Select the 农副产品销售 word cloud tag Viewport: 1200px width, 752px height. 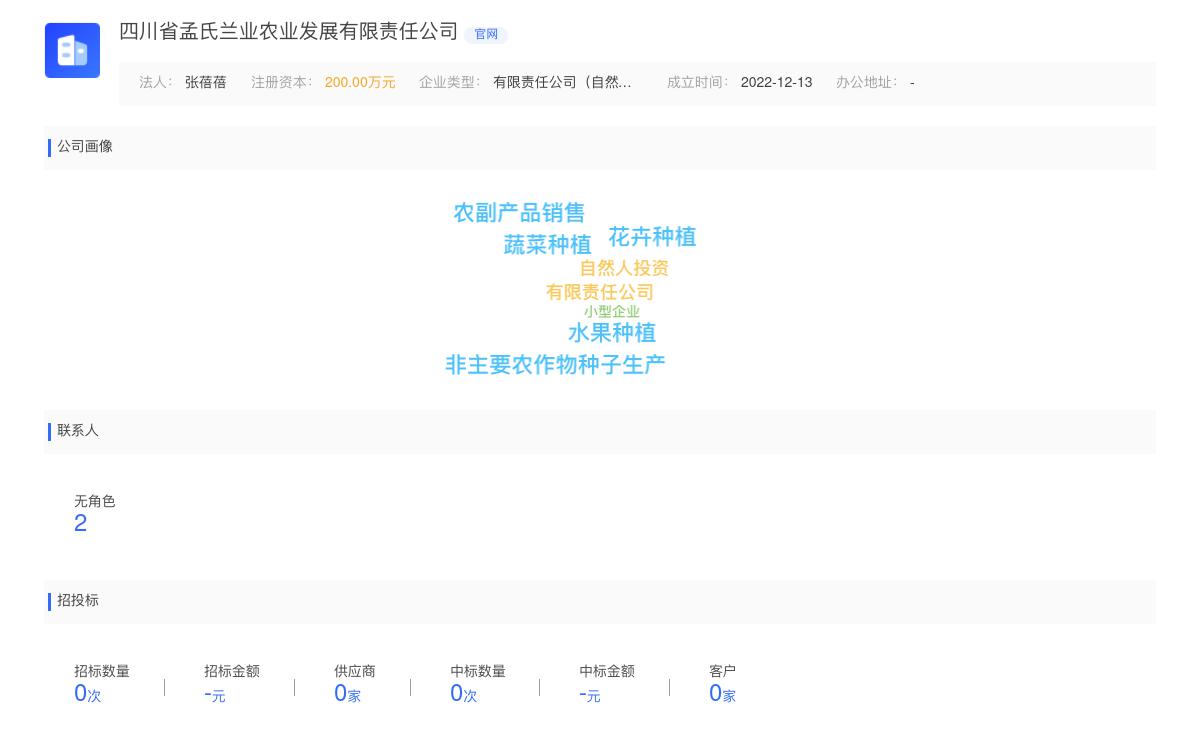519,213
